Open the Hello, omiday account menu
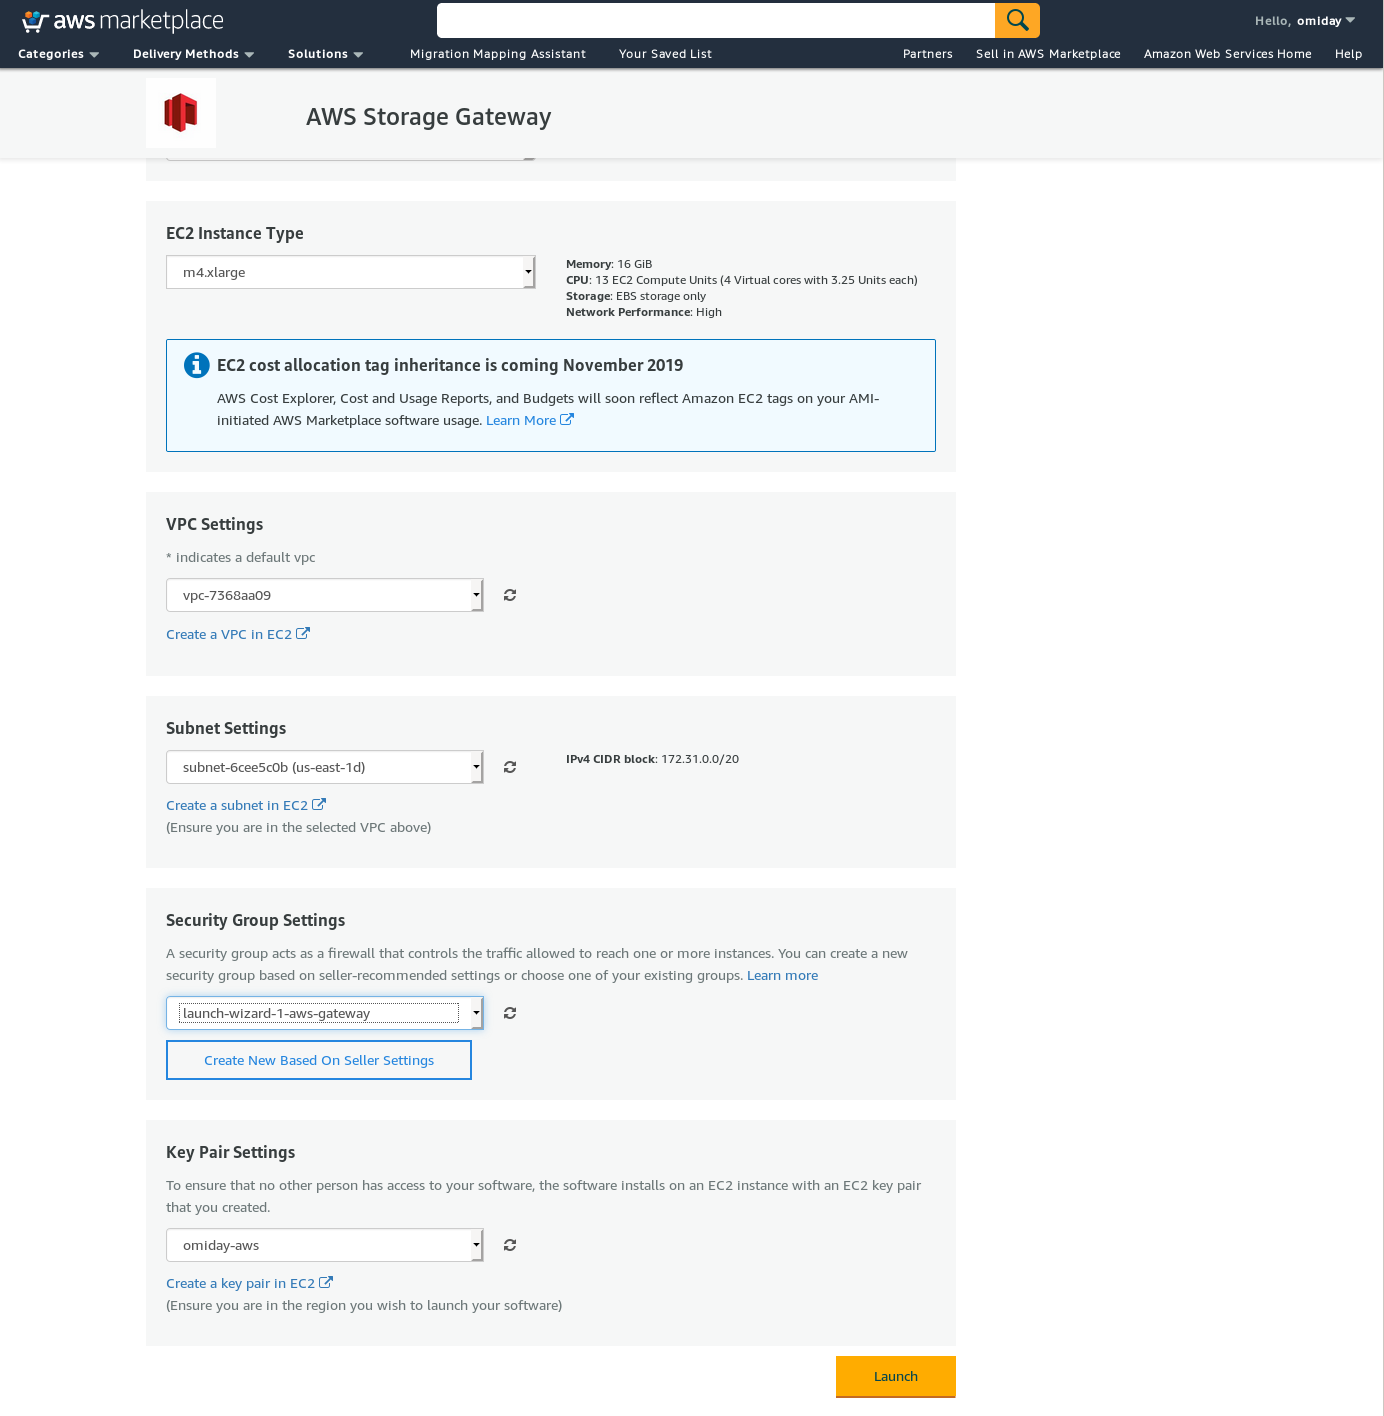The image size is (1384, 1416). coord(1305,21)
